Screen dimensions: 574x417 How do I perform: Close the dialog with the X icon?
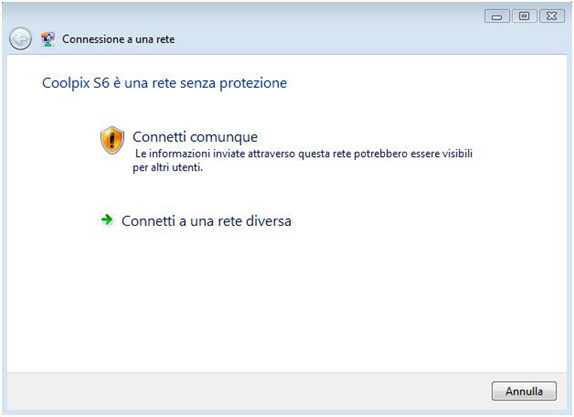point(552,16)
